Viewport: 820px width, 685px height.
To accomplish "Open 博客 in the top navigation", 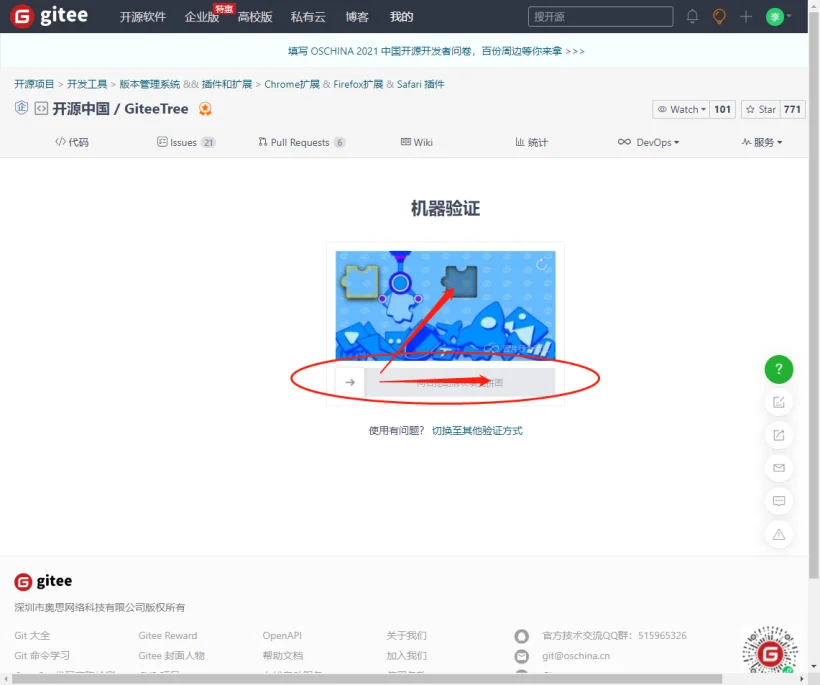I will (x=357, y=17).
